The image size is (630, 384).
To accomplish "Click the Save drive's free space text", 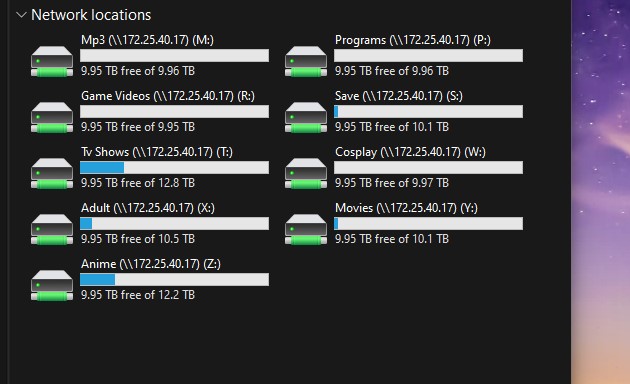I will click(x=392, y=127).
